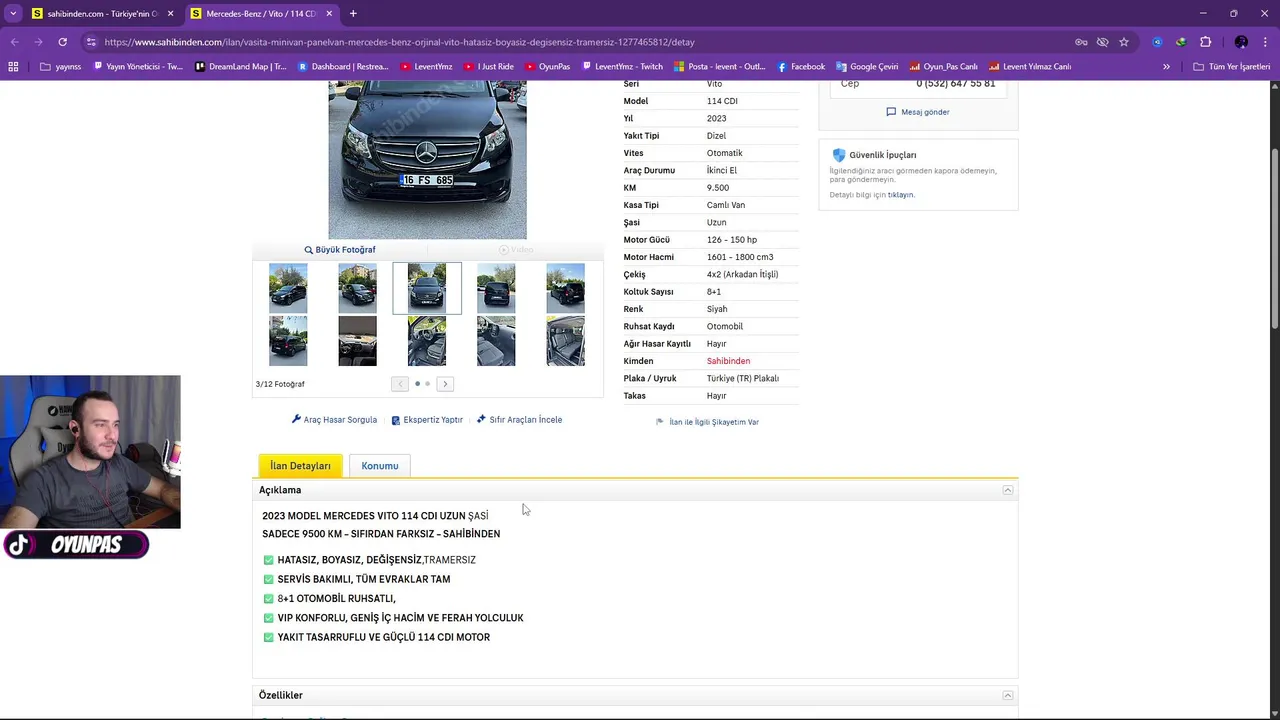The height and width of the screenshot is (720, 1280).
Task: Reload the current page
Action: click(62, 42)
